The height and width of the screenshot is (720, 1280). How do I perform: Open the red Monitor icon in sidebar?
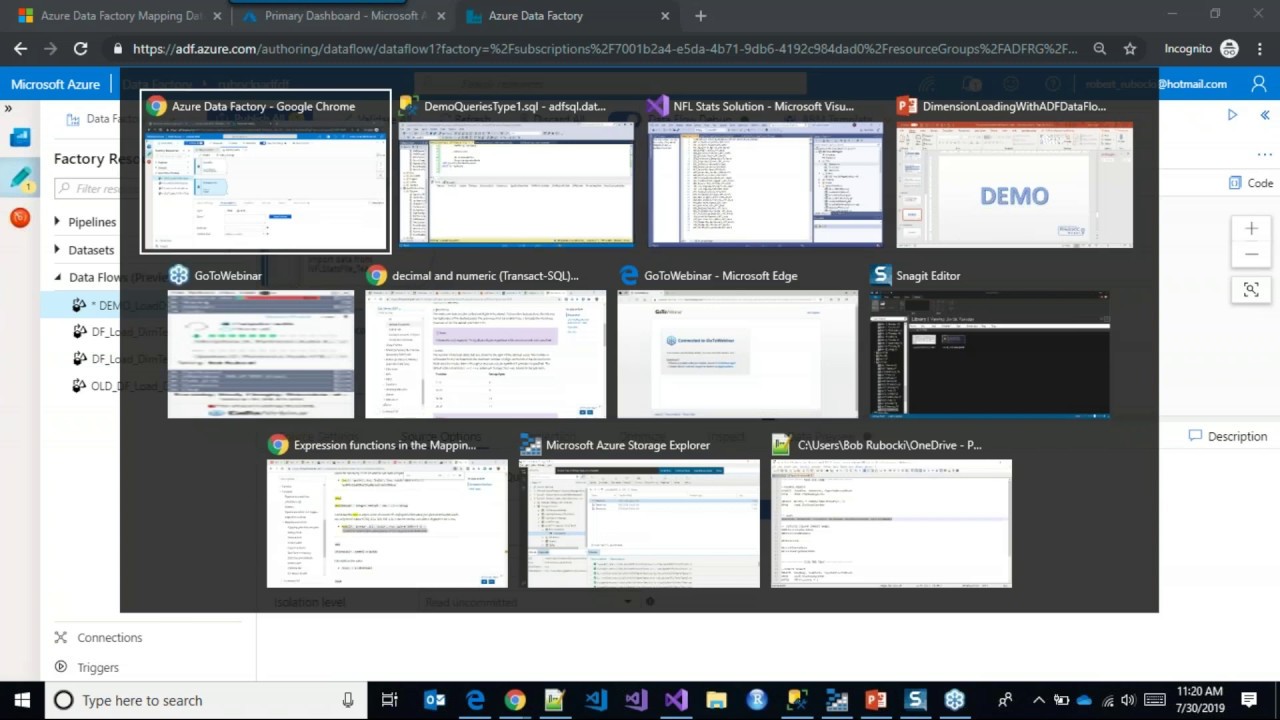pyautogui.click(x=20, y=217)
